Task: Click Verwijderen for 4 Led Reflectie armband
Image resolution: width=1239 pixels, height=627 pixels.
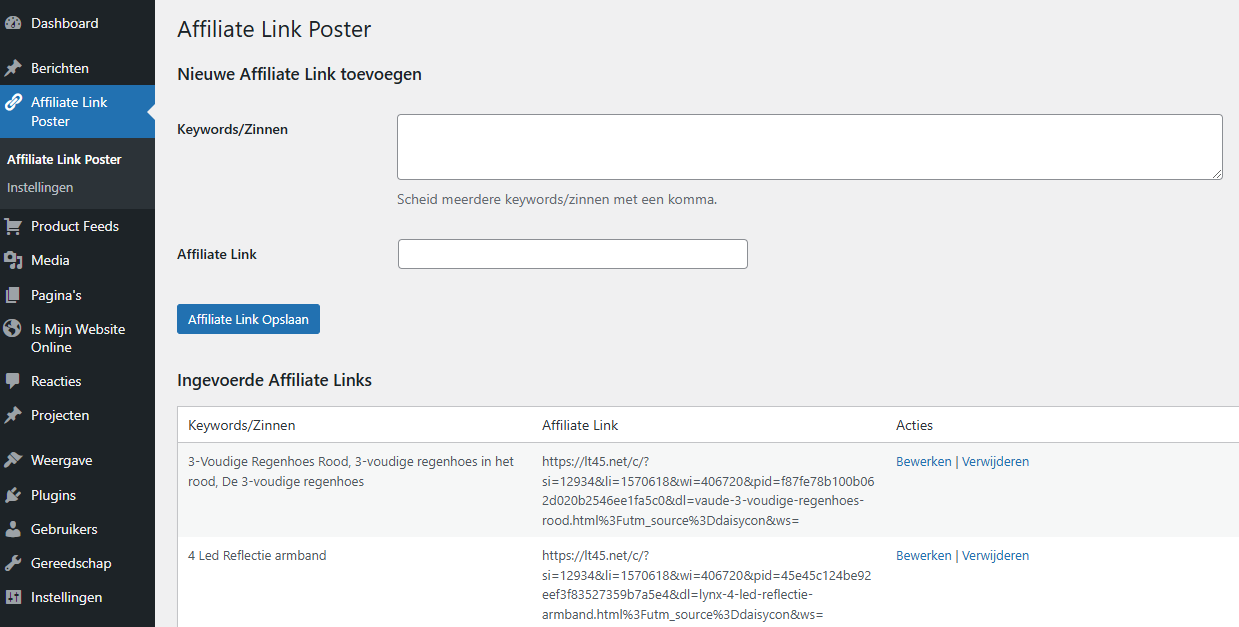Action: coord(995,555)
